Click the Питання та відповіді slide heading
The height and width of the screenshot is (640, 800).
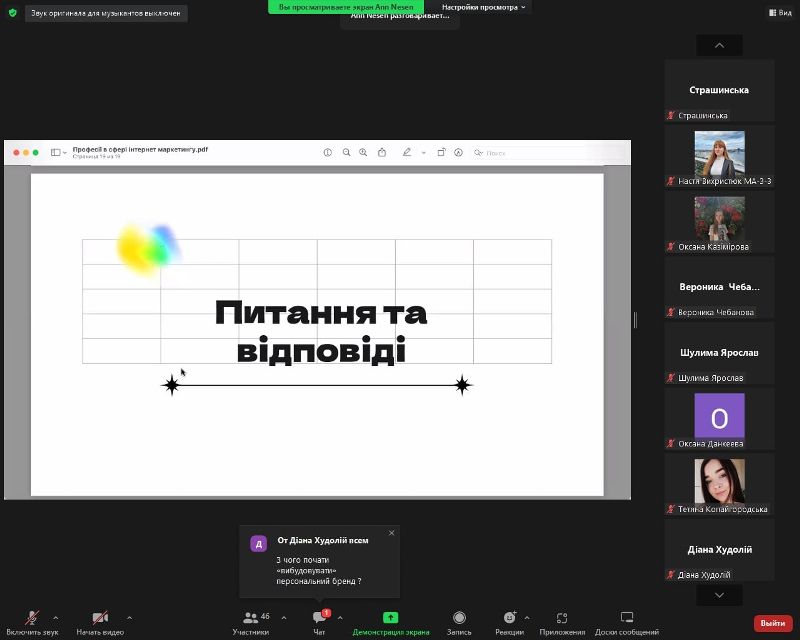pos(321,331)
